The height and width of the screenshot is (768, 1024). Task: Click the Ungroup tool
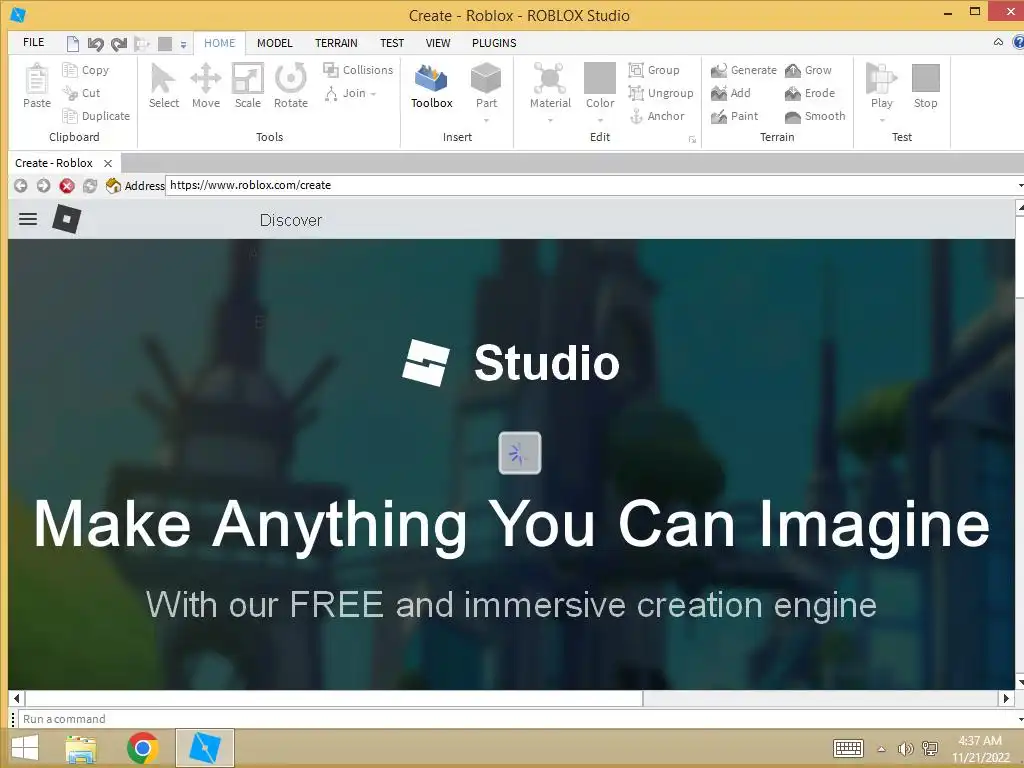[661, 93]
